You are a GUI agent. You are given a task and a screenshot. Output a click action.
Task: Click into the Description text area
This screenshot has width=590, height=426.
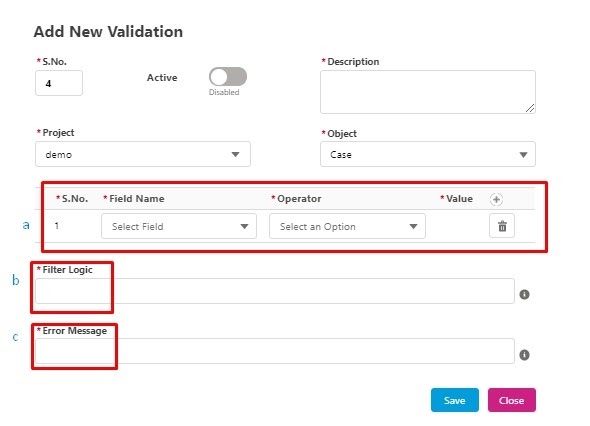pos(428,92)
